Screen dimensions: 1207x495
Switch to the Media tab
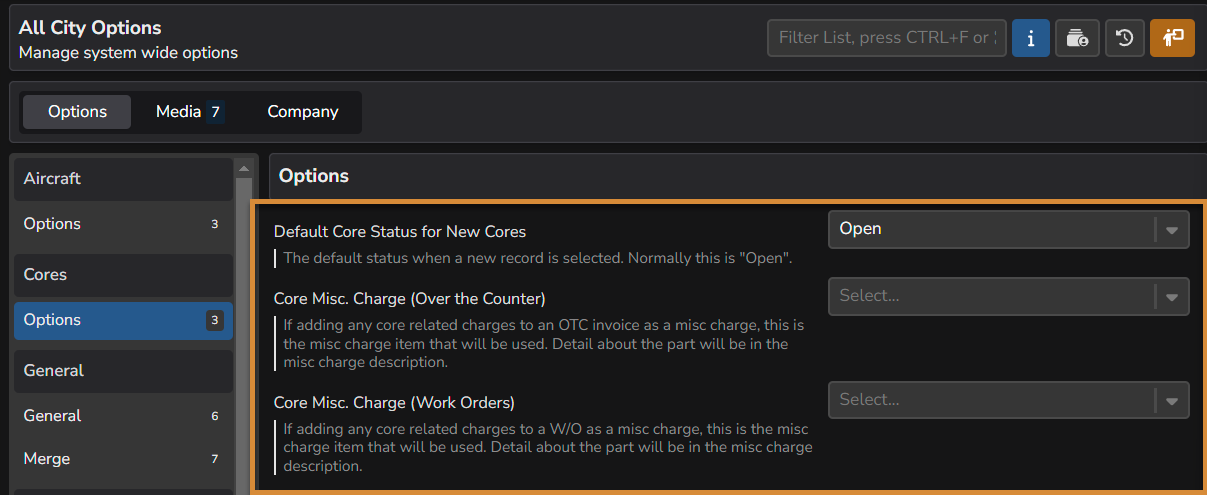pos(189,112)
